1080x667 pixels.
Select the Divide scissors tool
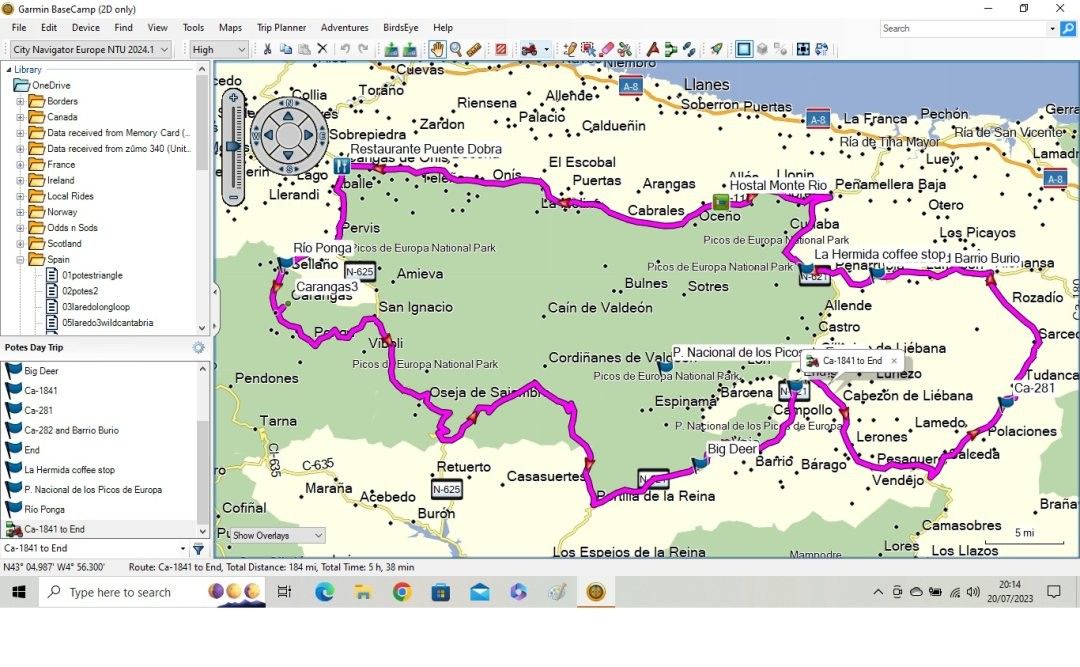[625, 50]
